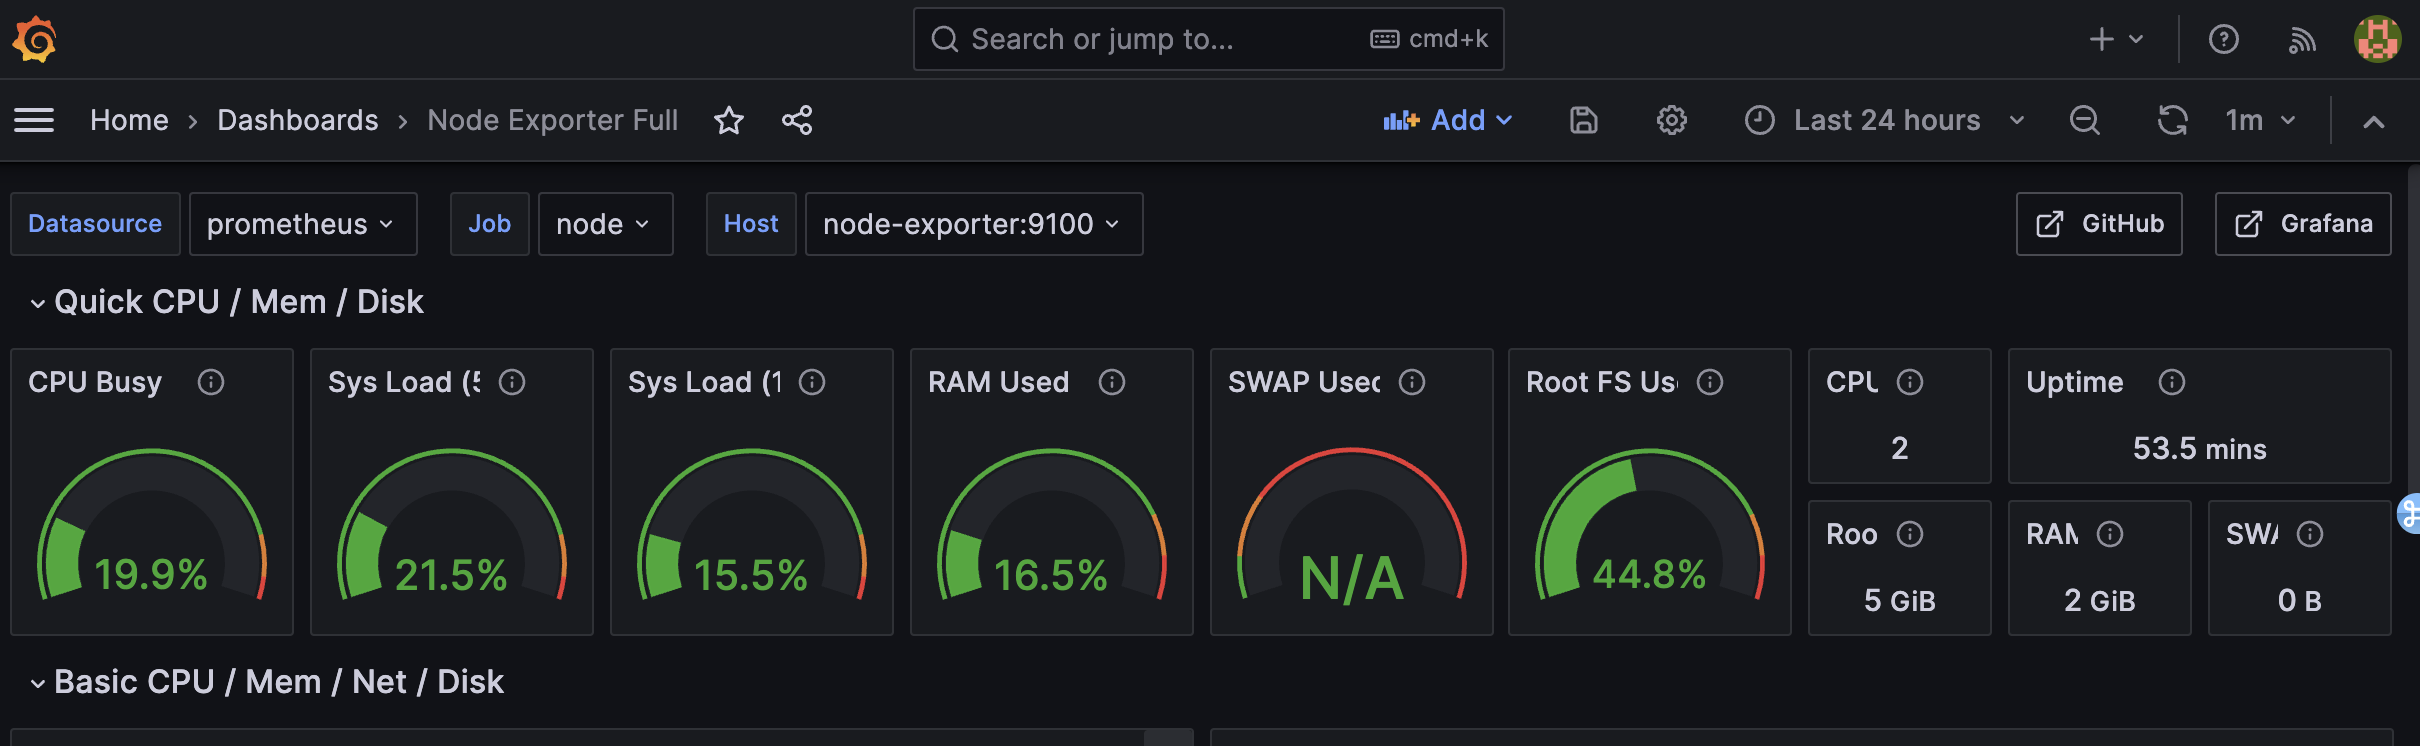This screenshot has height=746, width=2420.
Task: Collapse the Quick CPU / Mem / Disk row
Action: coord(38,303)
